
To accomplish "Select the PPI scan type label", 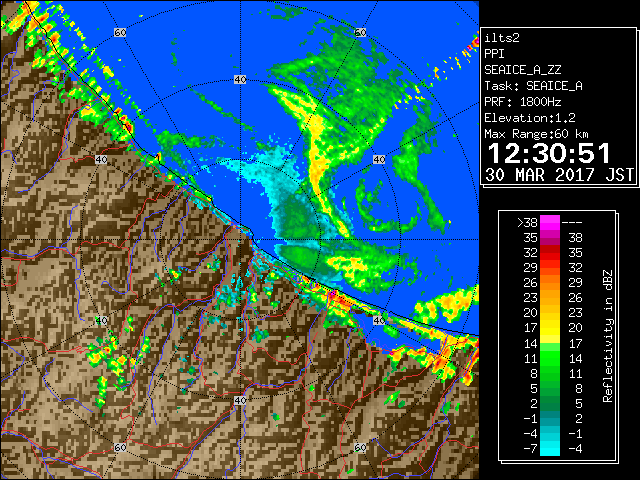I will click(x=494, y=54).
